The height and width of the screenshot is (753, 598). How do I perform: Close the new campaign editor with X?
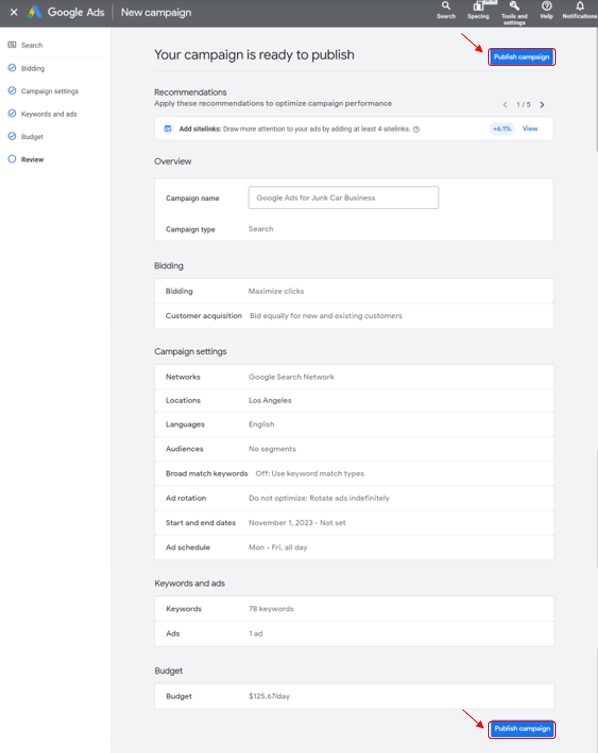[14, 12]
